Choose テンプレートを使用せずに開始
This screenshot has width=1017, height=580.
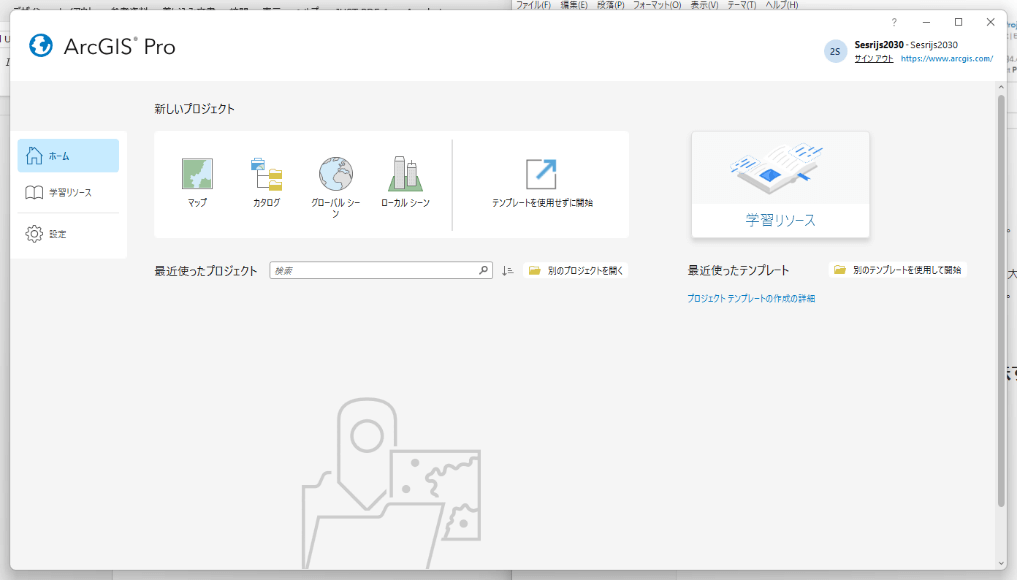coord(542,183)
